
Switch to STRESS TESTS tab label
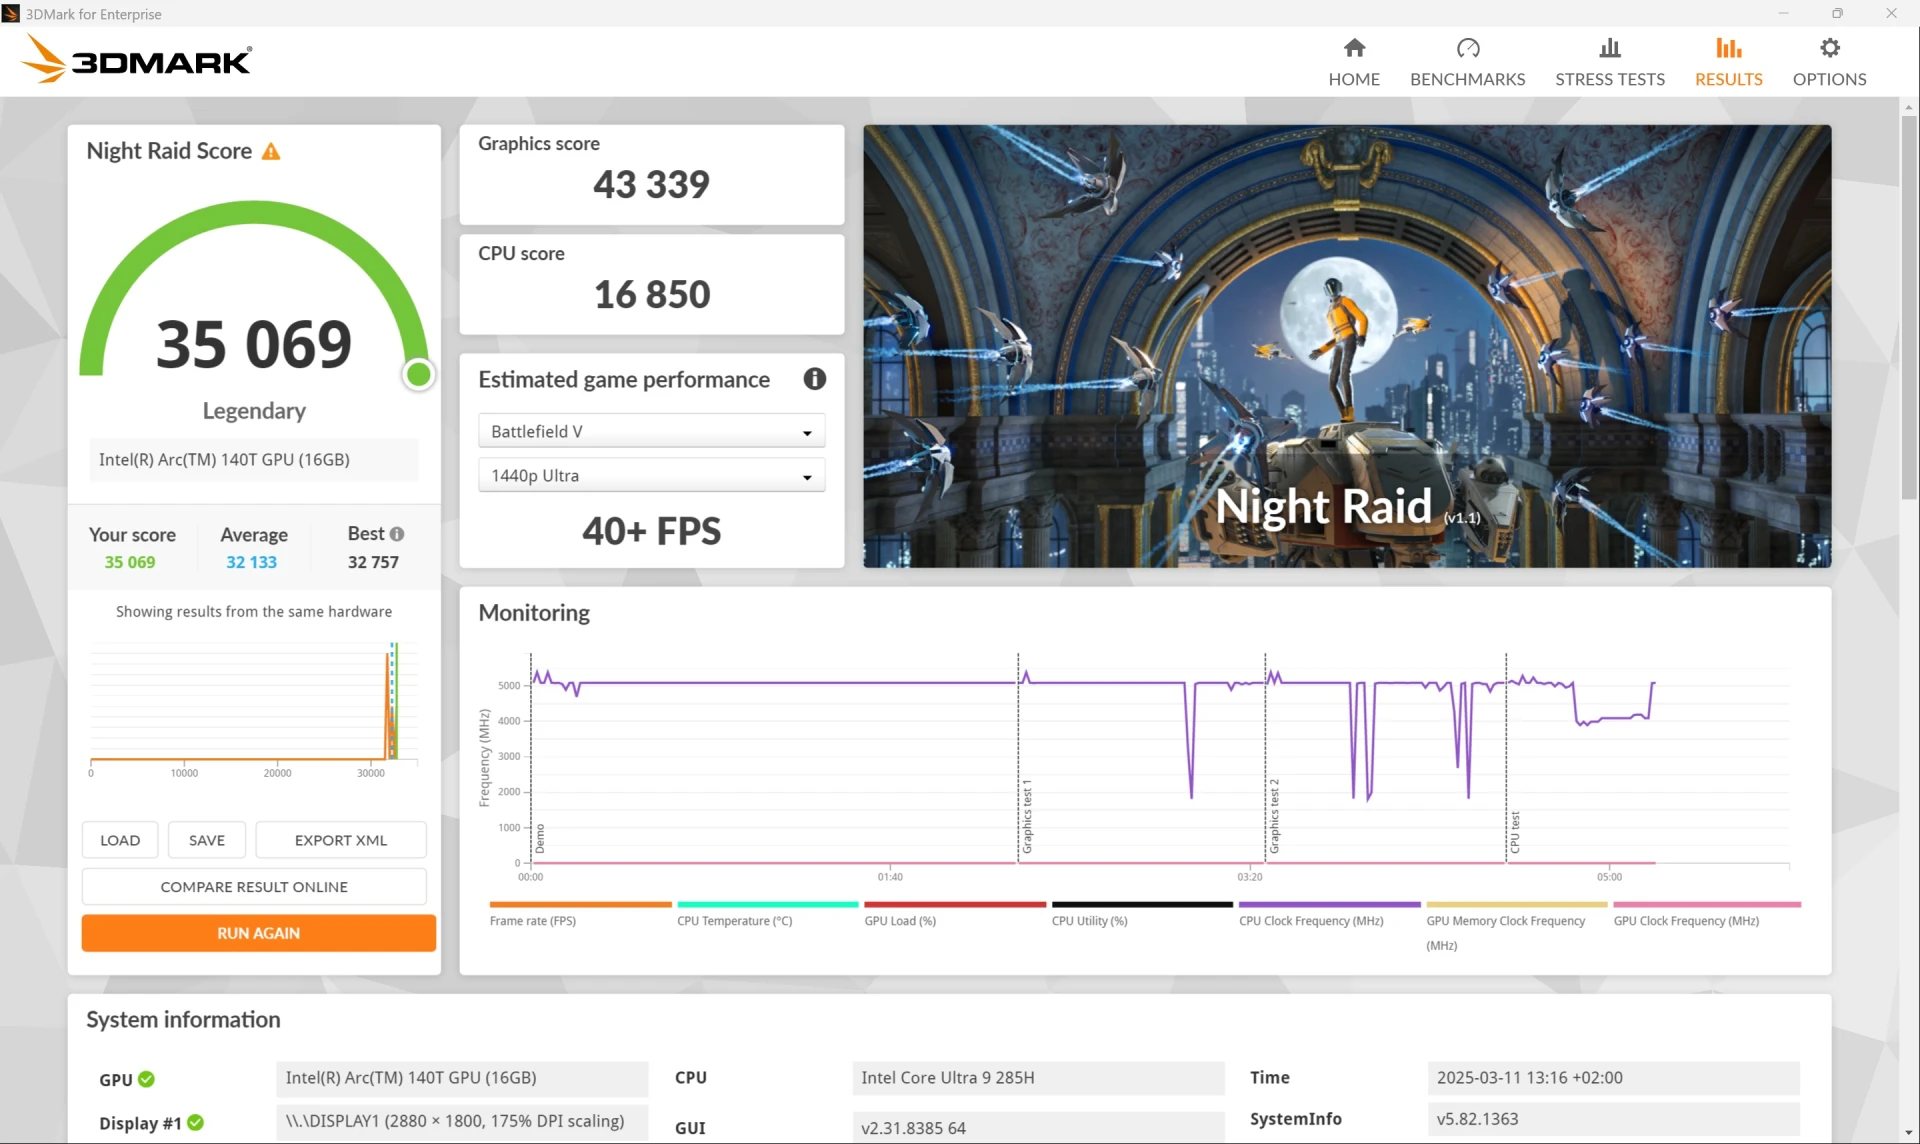pos(1609,79)
